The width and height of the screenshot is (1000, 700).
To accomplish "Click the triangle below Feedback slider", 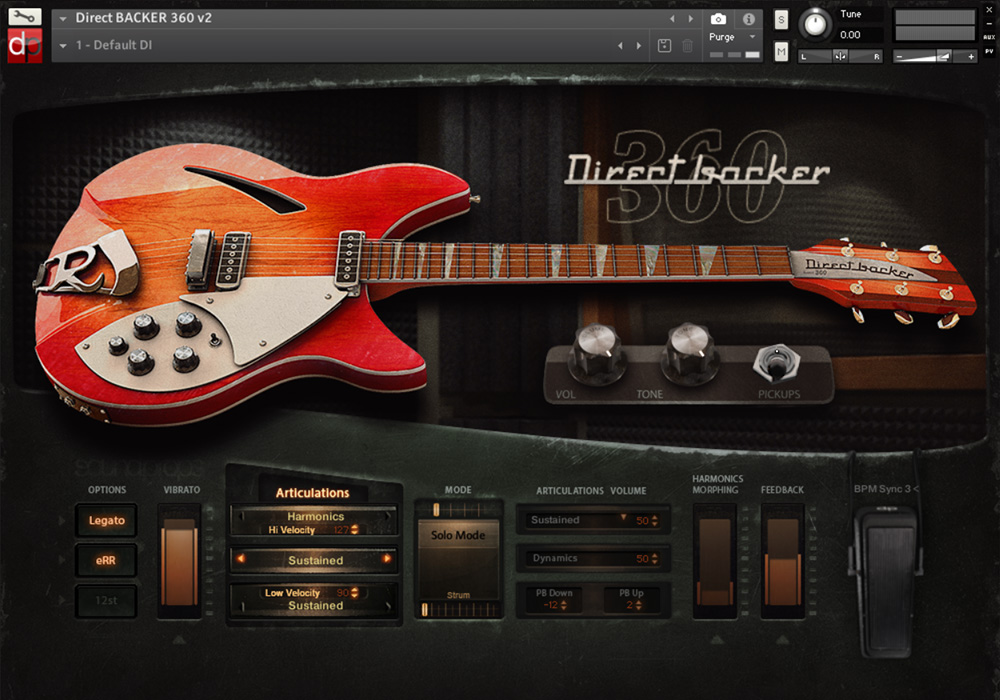I will [783, 639].
